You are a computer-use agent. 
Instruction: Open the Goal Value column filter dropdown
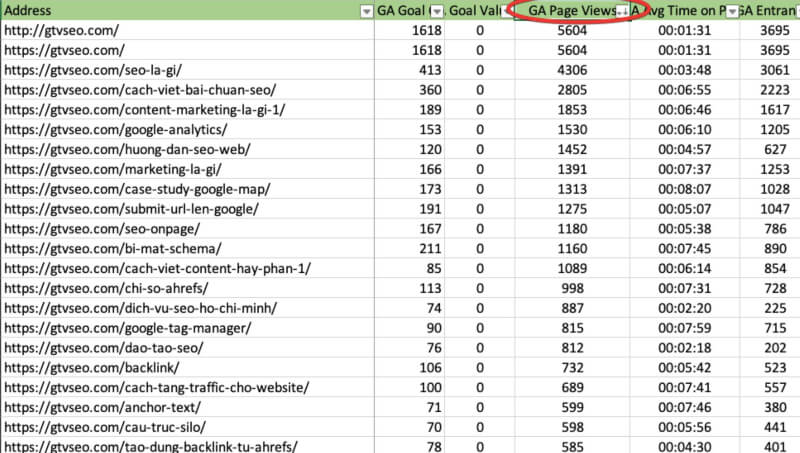coord(507,11)
